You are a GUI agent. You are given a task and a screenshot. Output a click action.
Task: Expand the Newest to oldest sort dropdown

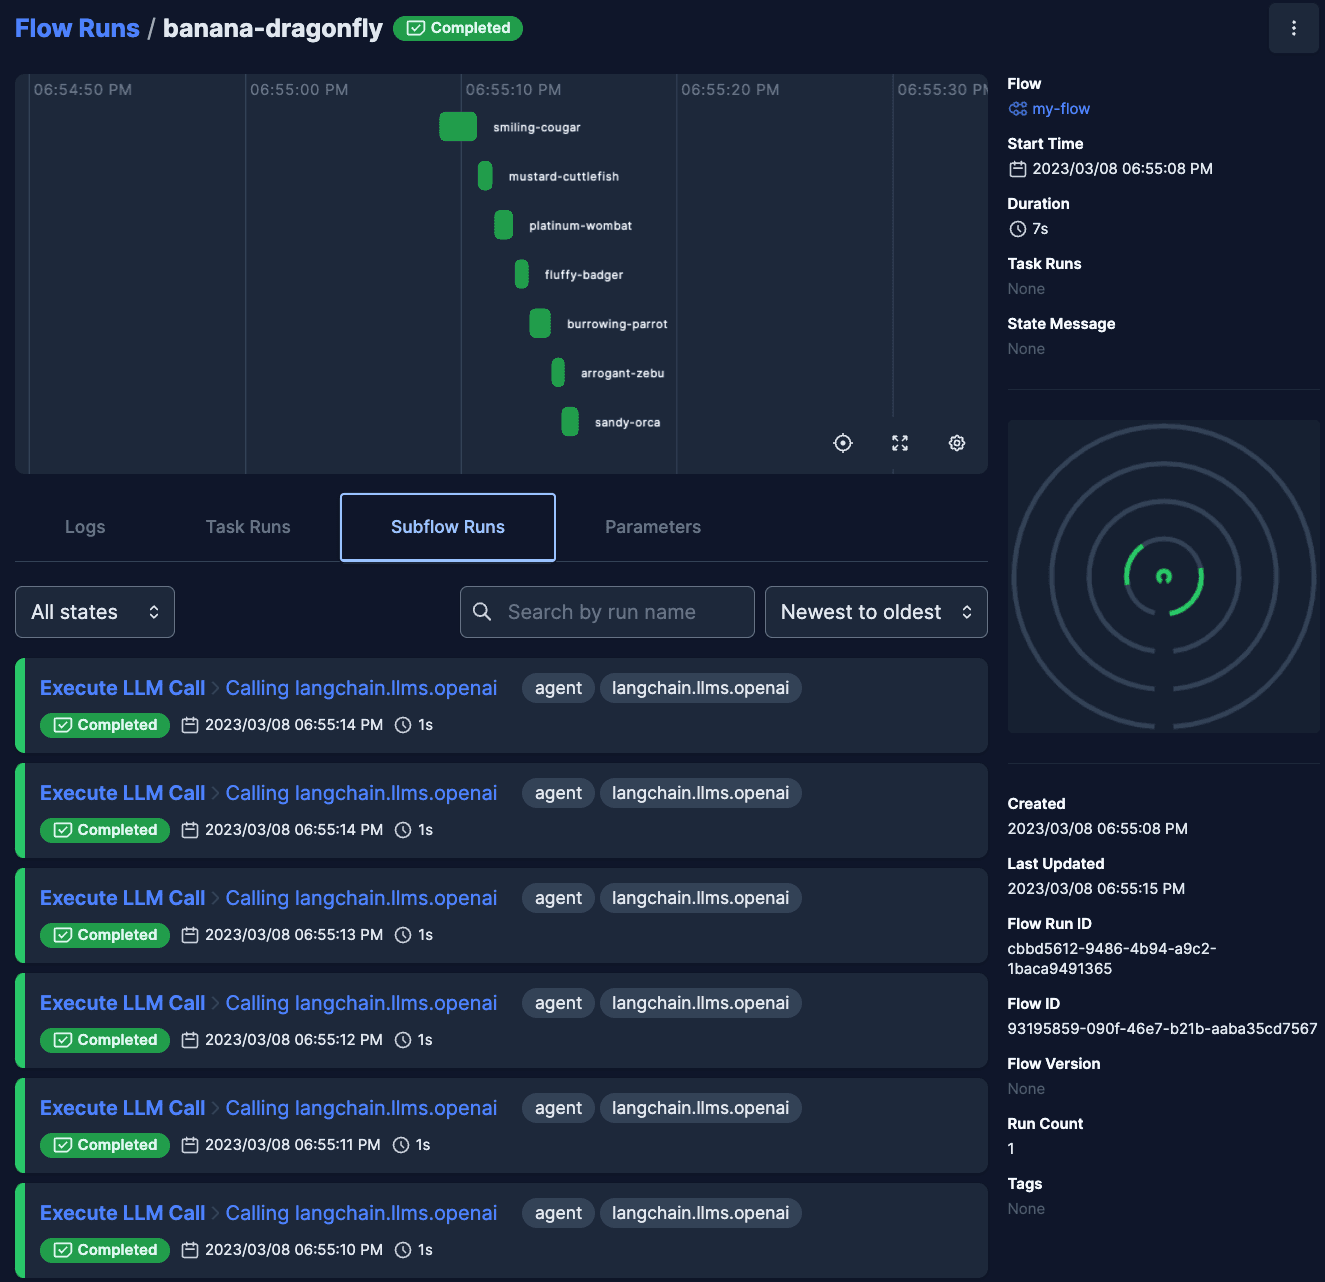[x=876, y=612]
